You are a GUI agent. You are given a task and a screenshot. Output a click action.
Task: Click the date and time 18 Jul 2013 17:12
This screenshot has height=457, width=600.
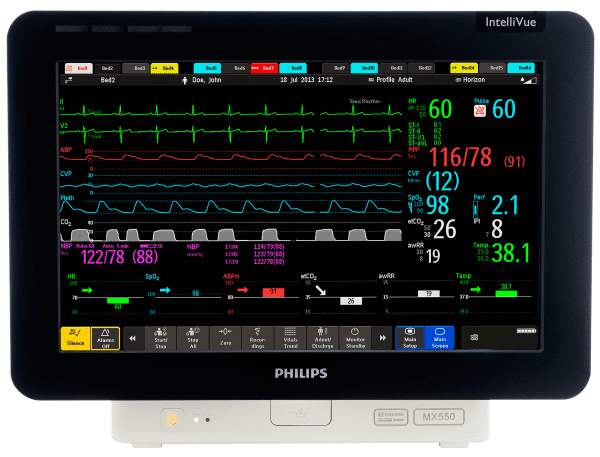[307, 80]
